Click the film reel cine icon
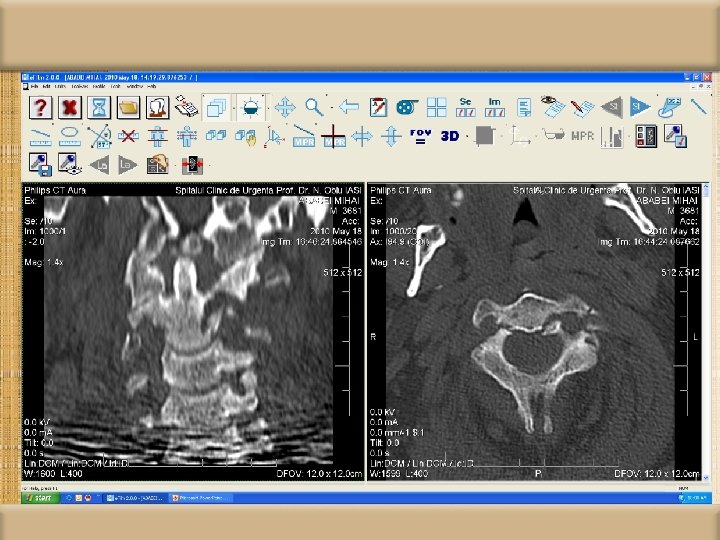This screenshot has width=720, height=540. (x=407, y=107)
